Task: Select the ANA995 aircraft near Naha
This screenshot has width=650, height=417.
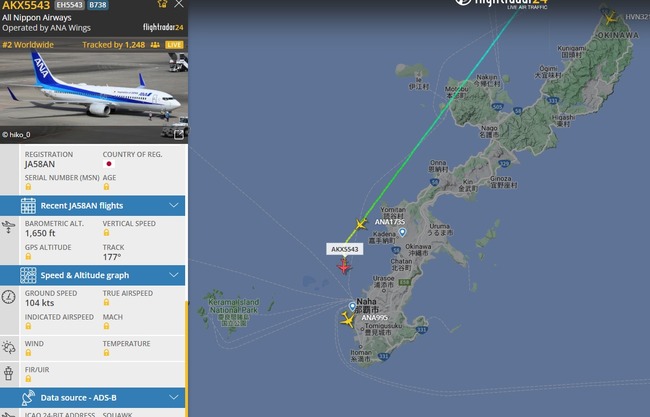Action: 347,320
